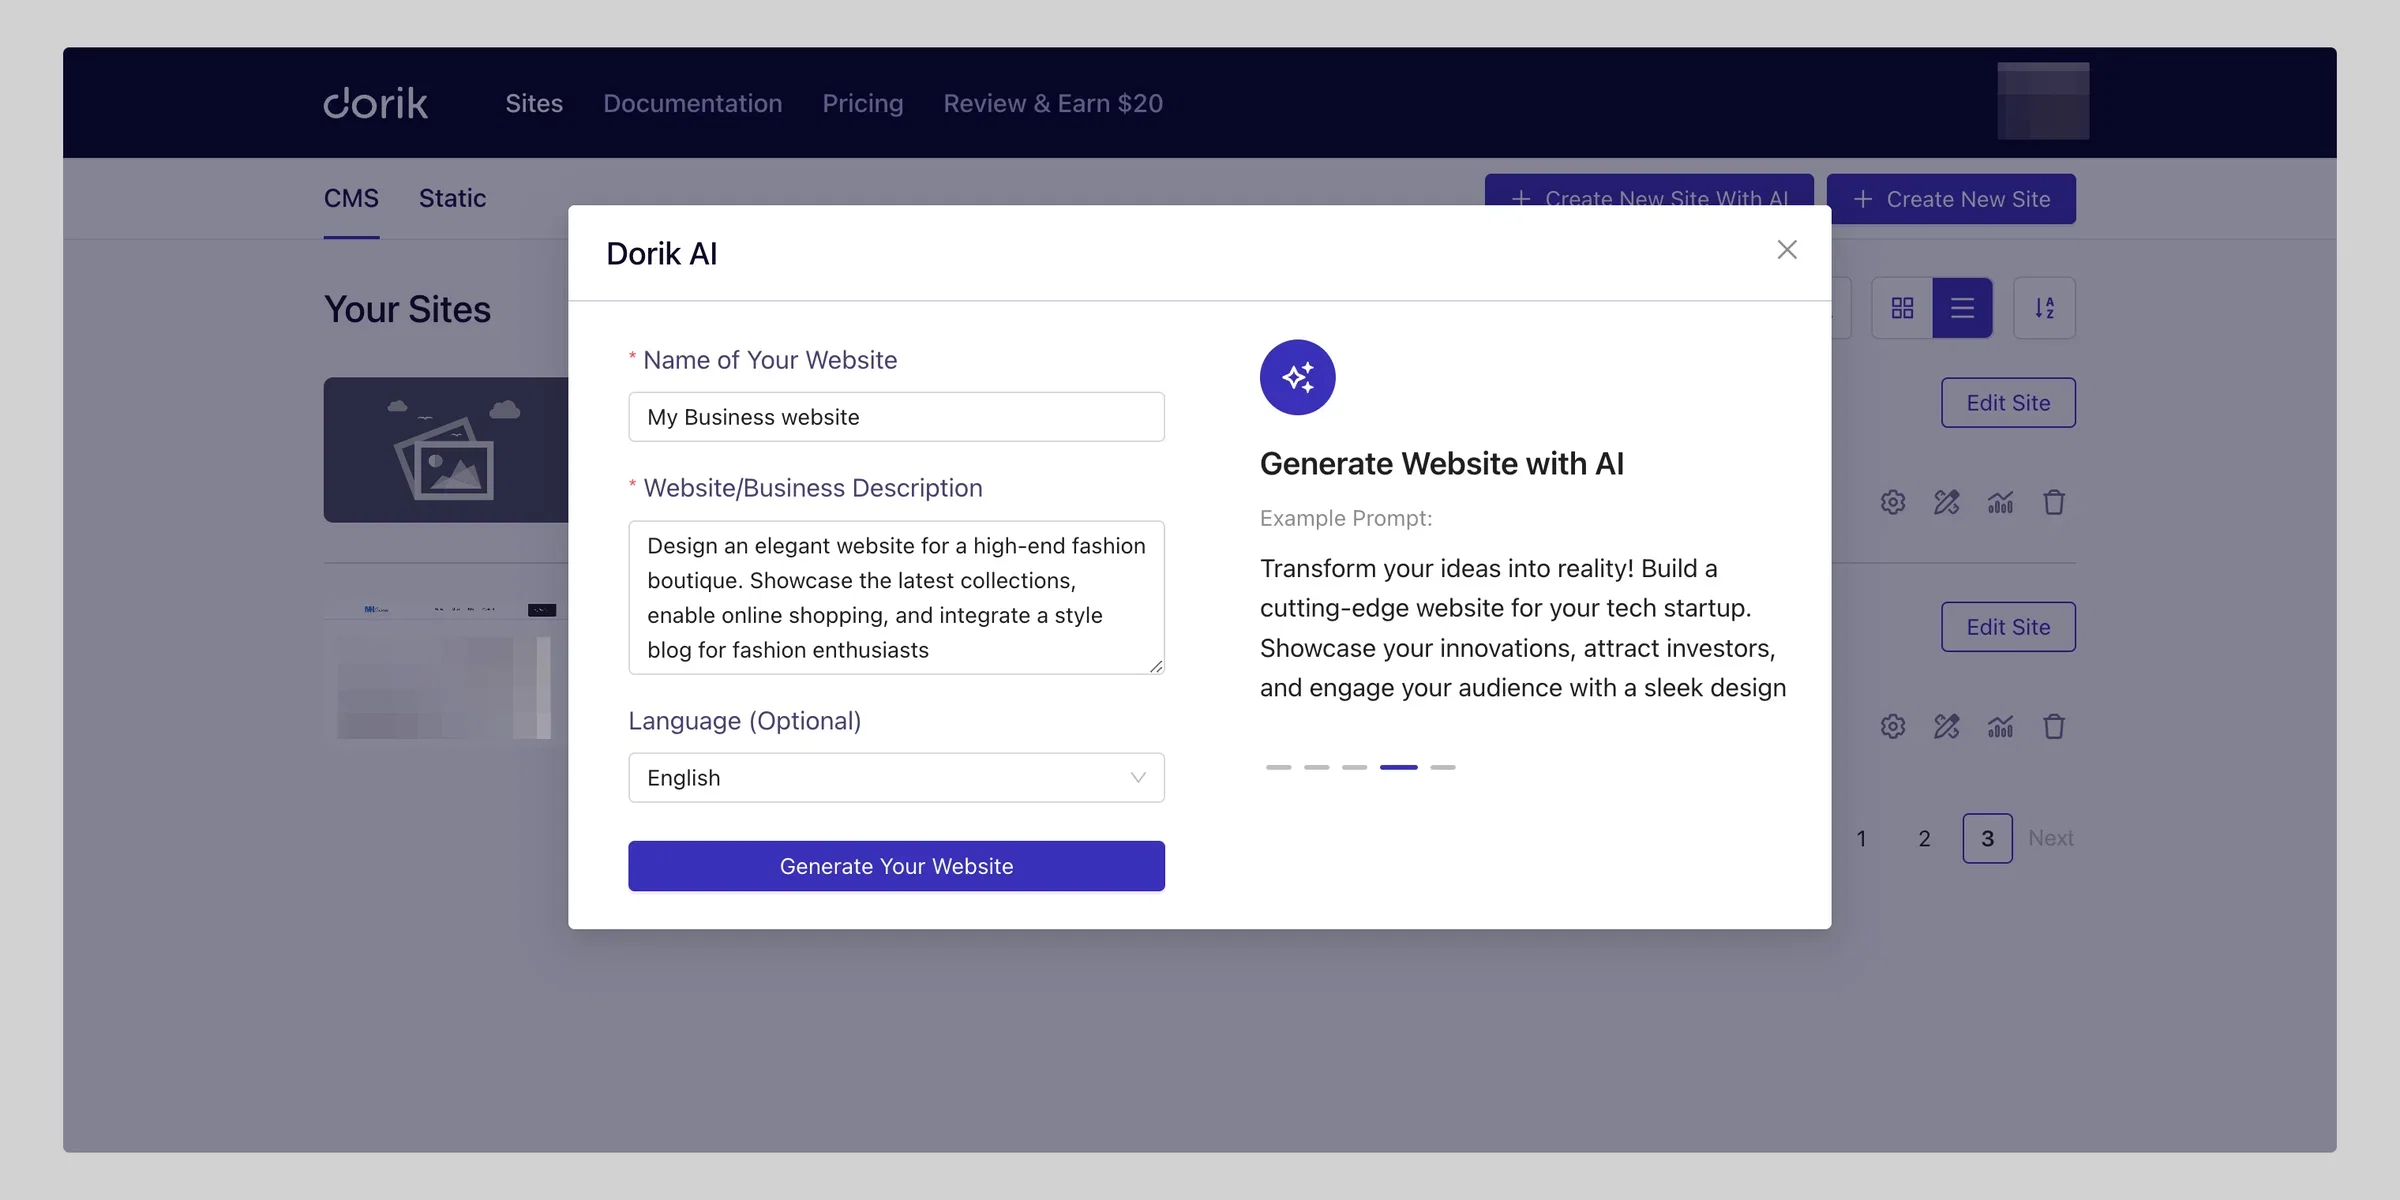
Task: Open Review & Earn $20 link
Action: (x=1053, y=103)
